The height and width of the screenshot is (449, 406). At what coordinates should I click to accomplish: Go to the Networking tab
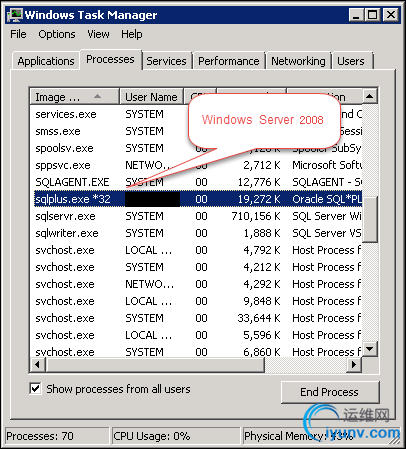[298, 61]
